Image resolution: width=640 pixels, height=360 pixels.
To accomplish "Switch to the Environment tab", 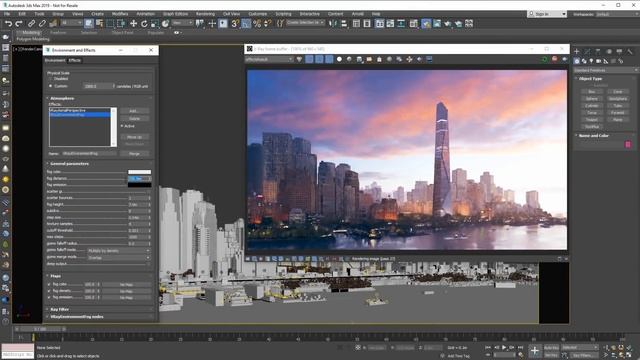I will click(x=55, y=60).
